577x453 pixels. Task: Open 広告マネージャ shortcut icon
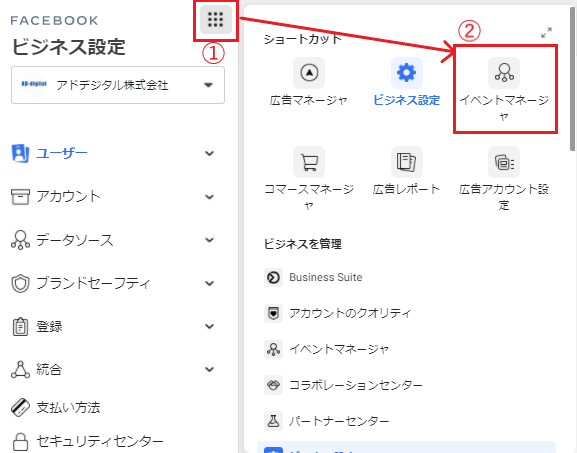pyautogui.click(x=309, y=72)
